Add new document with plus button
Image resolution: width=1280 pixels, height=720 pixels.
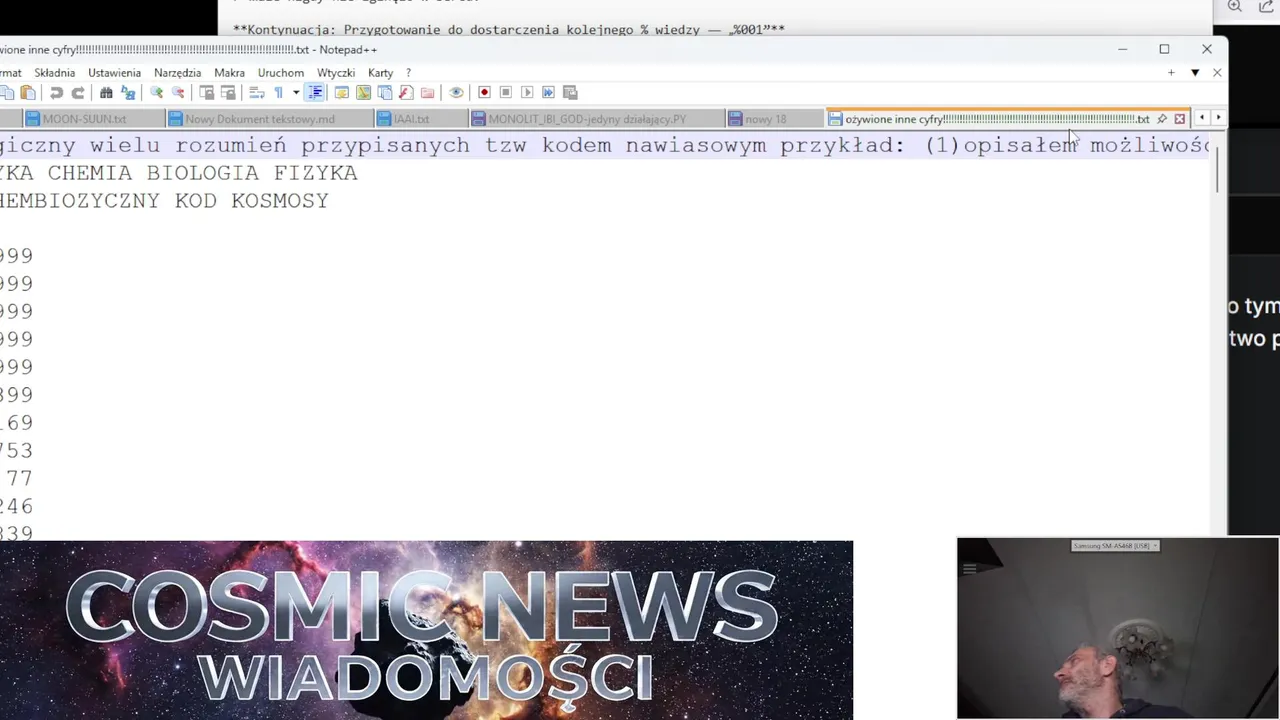tap(1171, 73)
